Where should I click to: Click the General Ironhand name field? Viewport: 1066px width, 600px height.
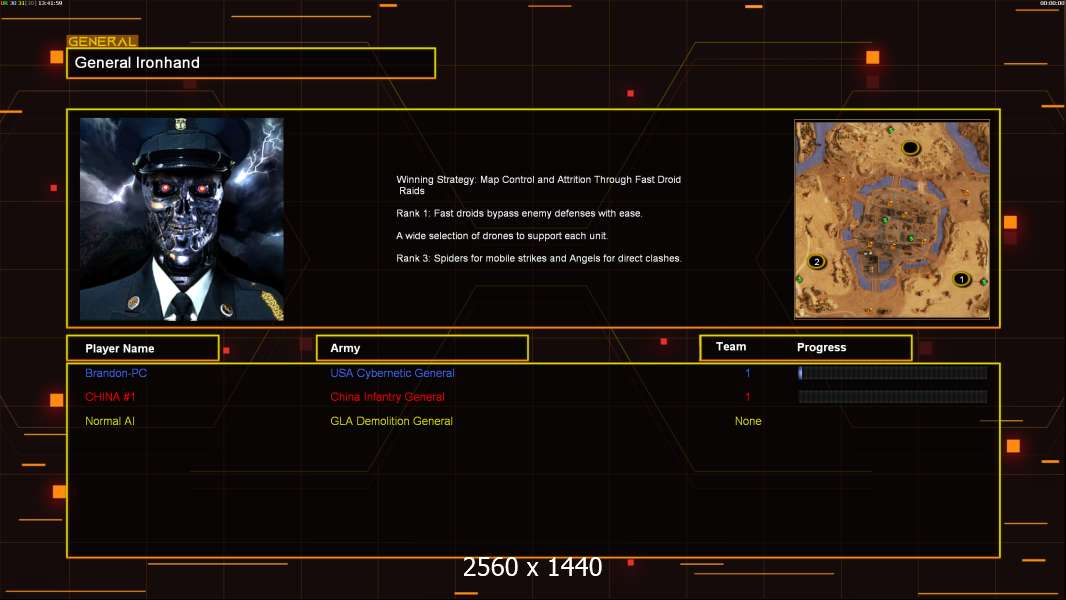point(251,63)
